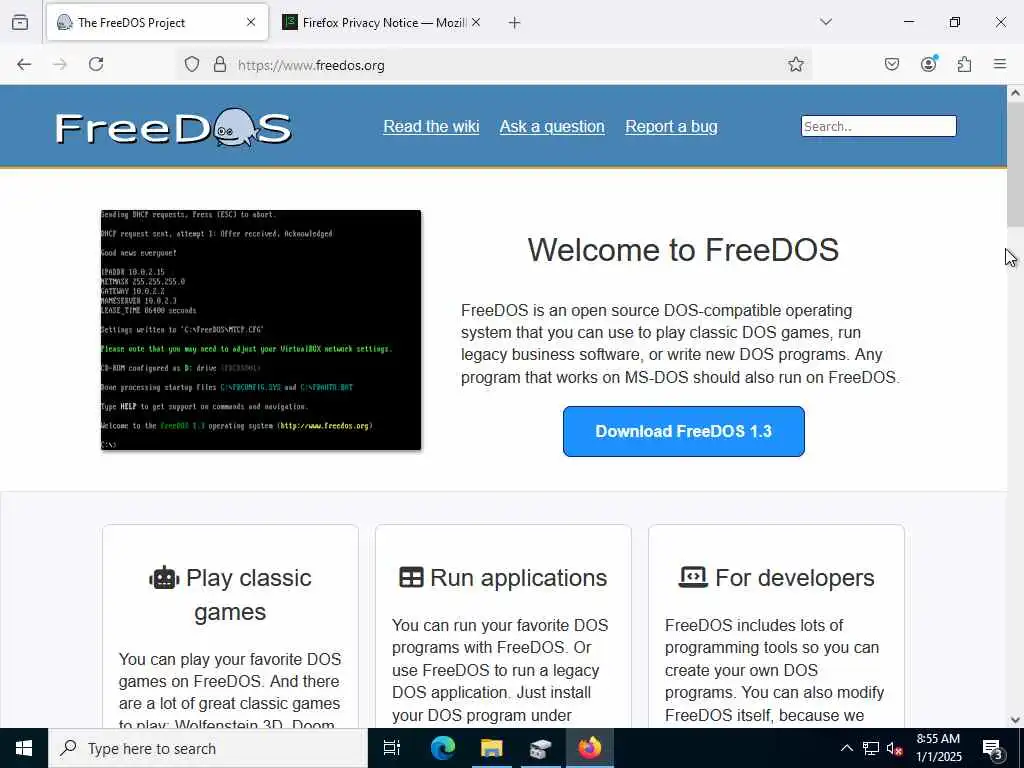Open the Extensions puzzle icon
1024x768 pixels.
point(964,64)
